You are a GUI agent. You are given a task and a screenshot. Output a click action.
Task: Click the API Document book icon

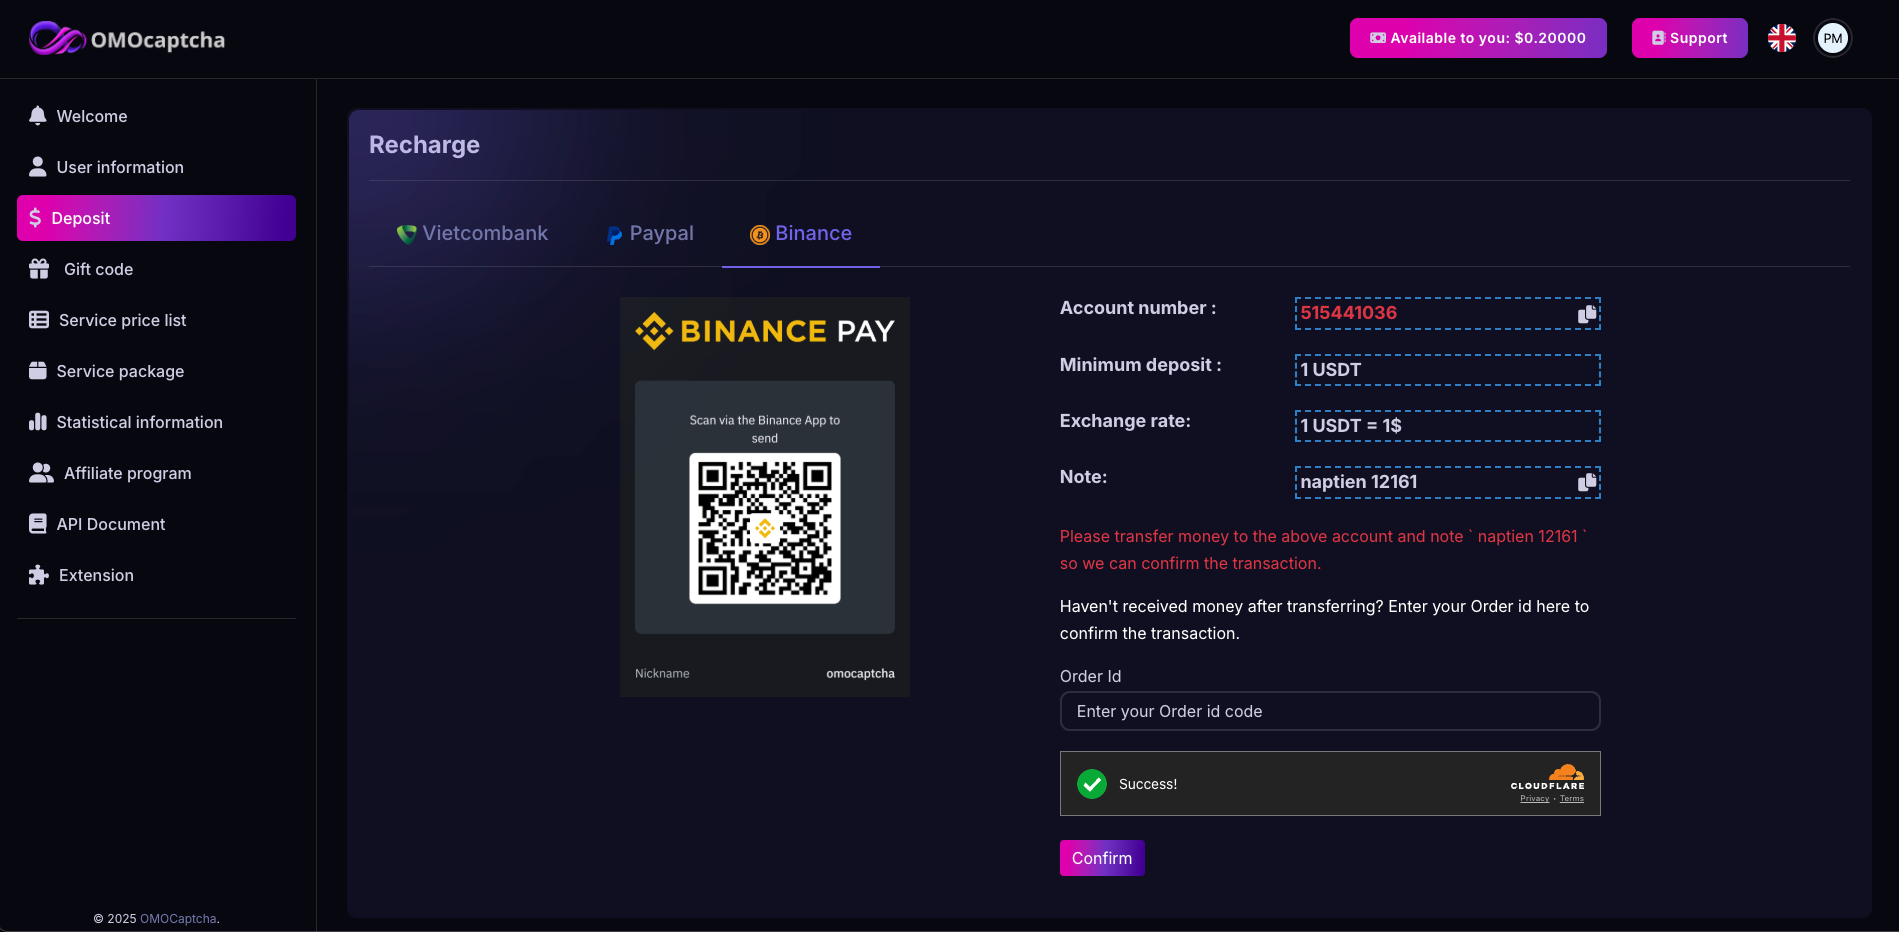[38, 523]
